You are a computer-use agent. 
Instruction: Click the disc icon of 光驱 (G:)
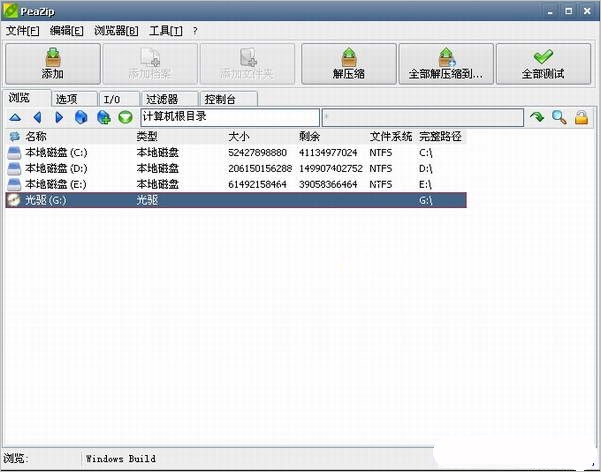[14, 200]
